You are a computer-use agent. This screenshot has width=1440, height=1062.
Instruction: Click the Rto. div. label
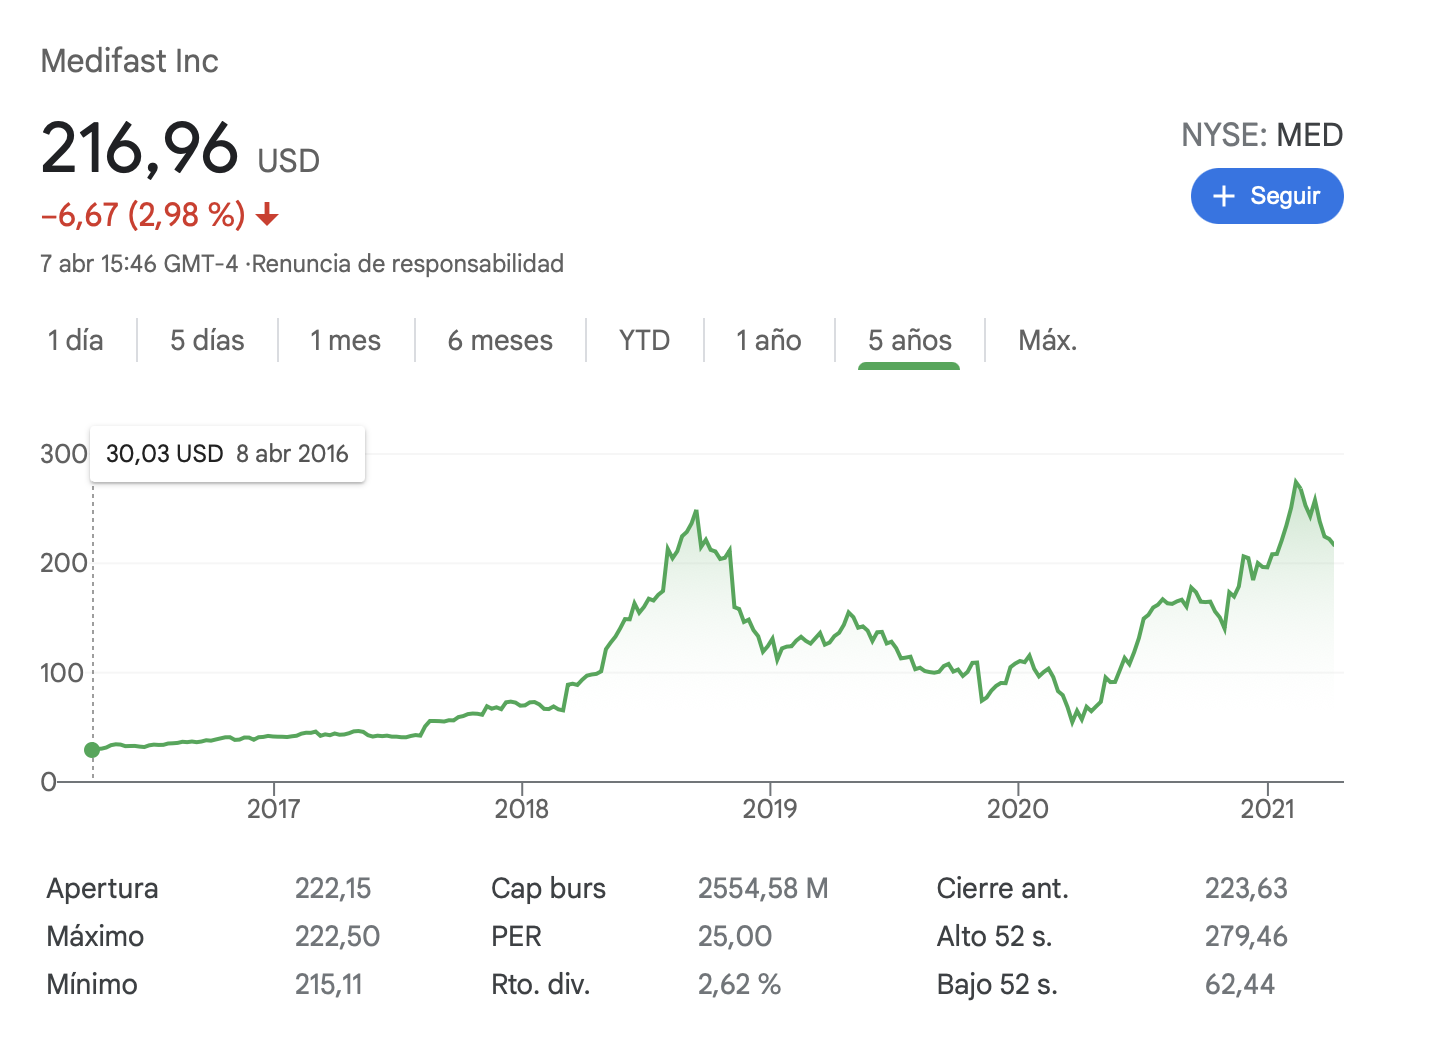[x=541, y=984]
